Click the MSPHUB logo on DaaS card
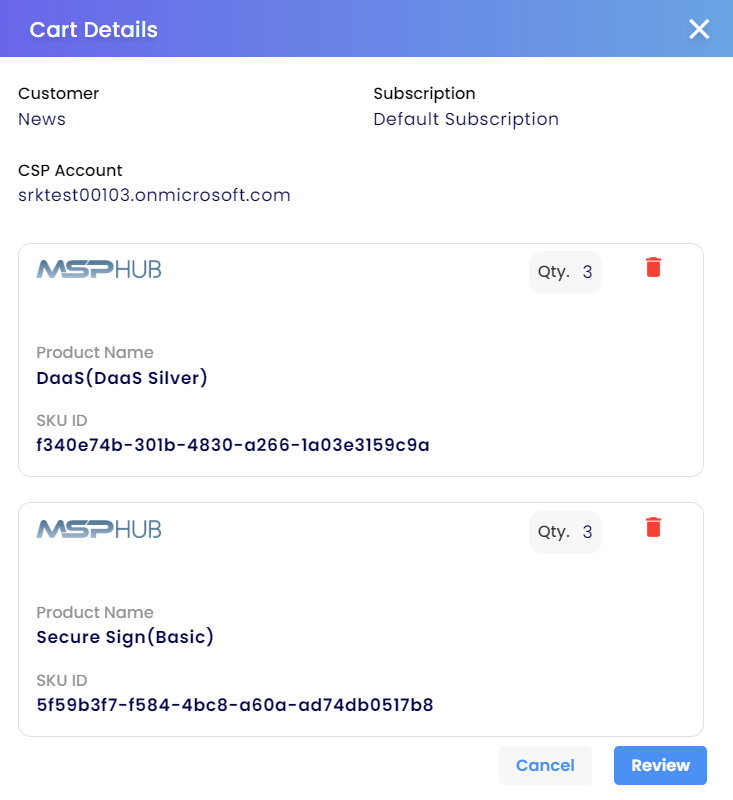Viewport: 733px width, 800px height. click(x=99, y=269)
